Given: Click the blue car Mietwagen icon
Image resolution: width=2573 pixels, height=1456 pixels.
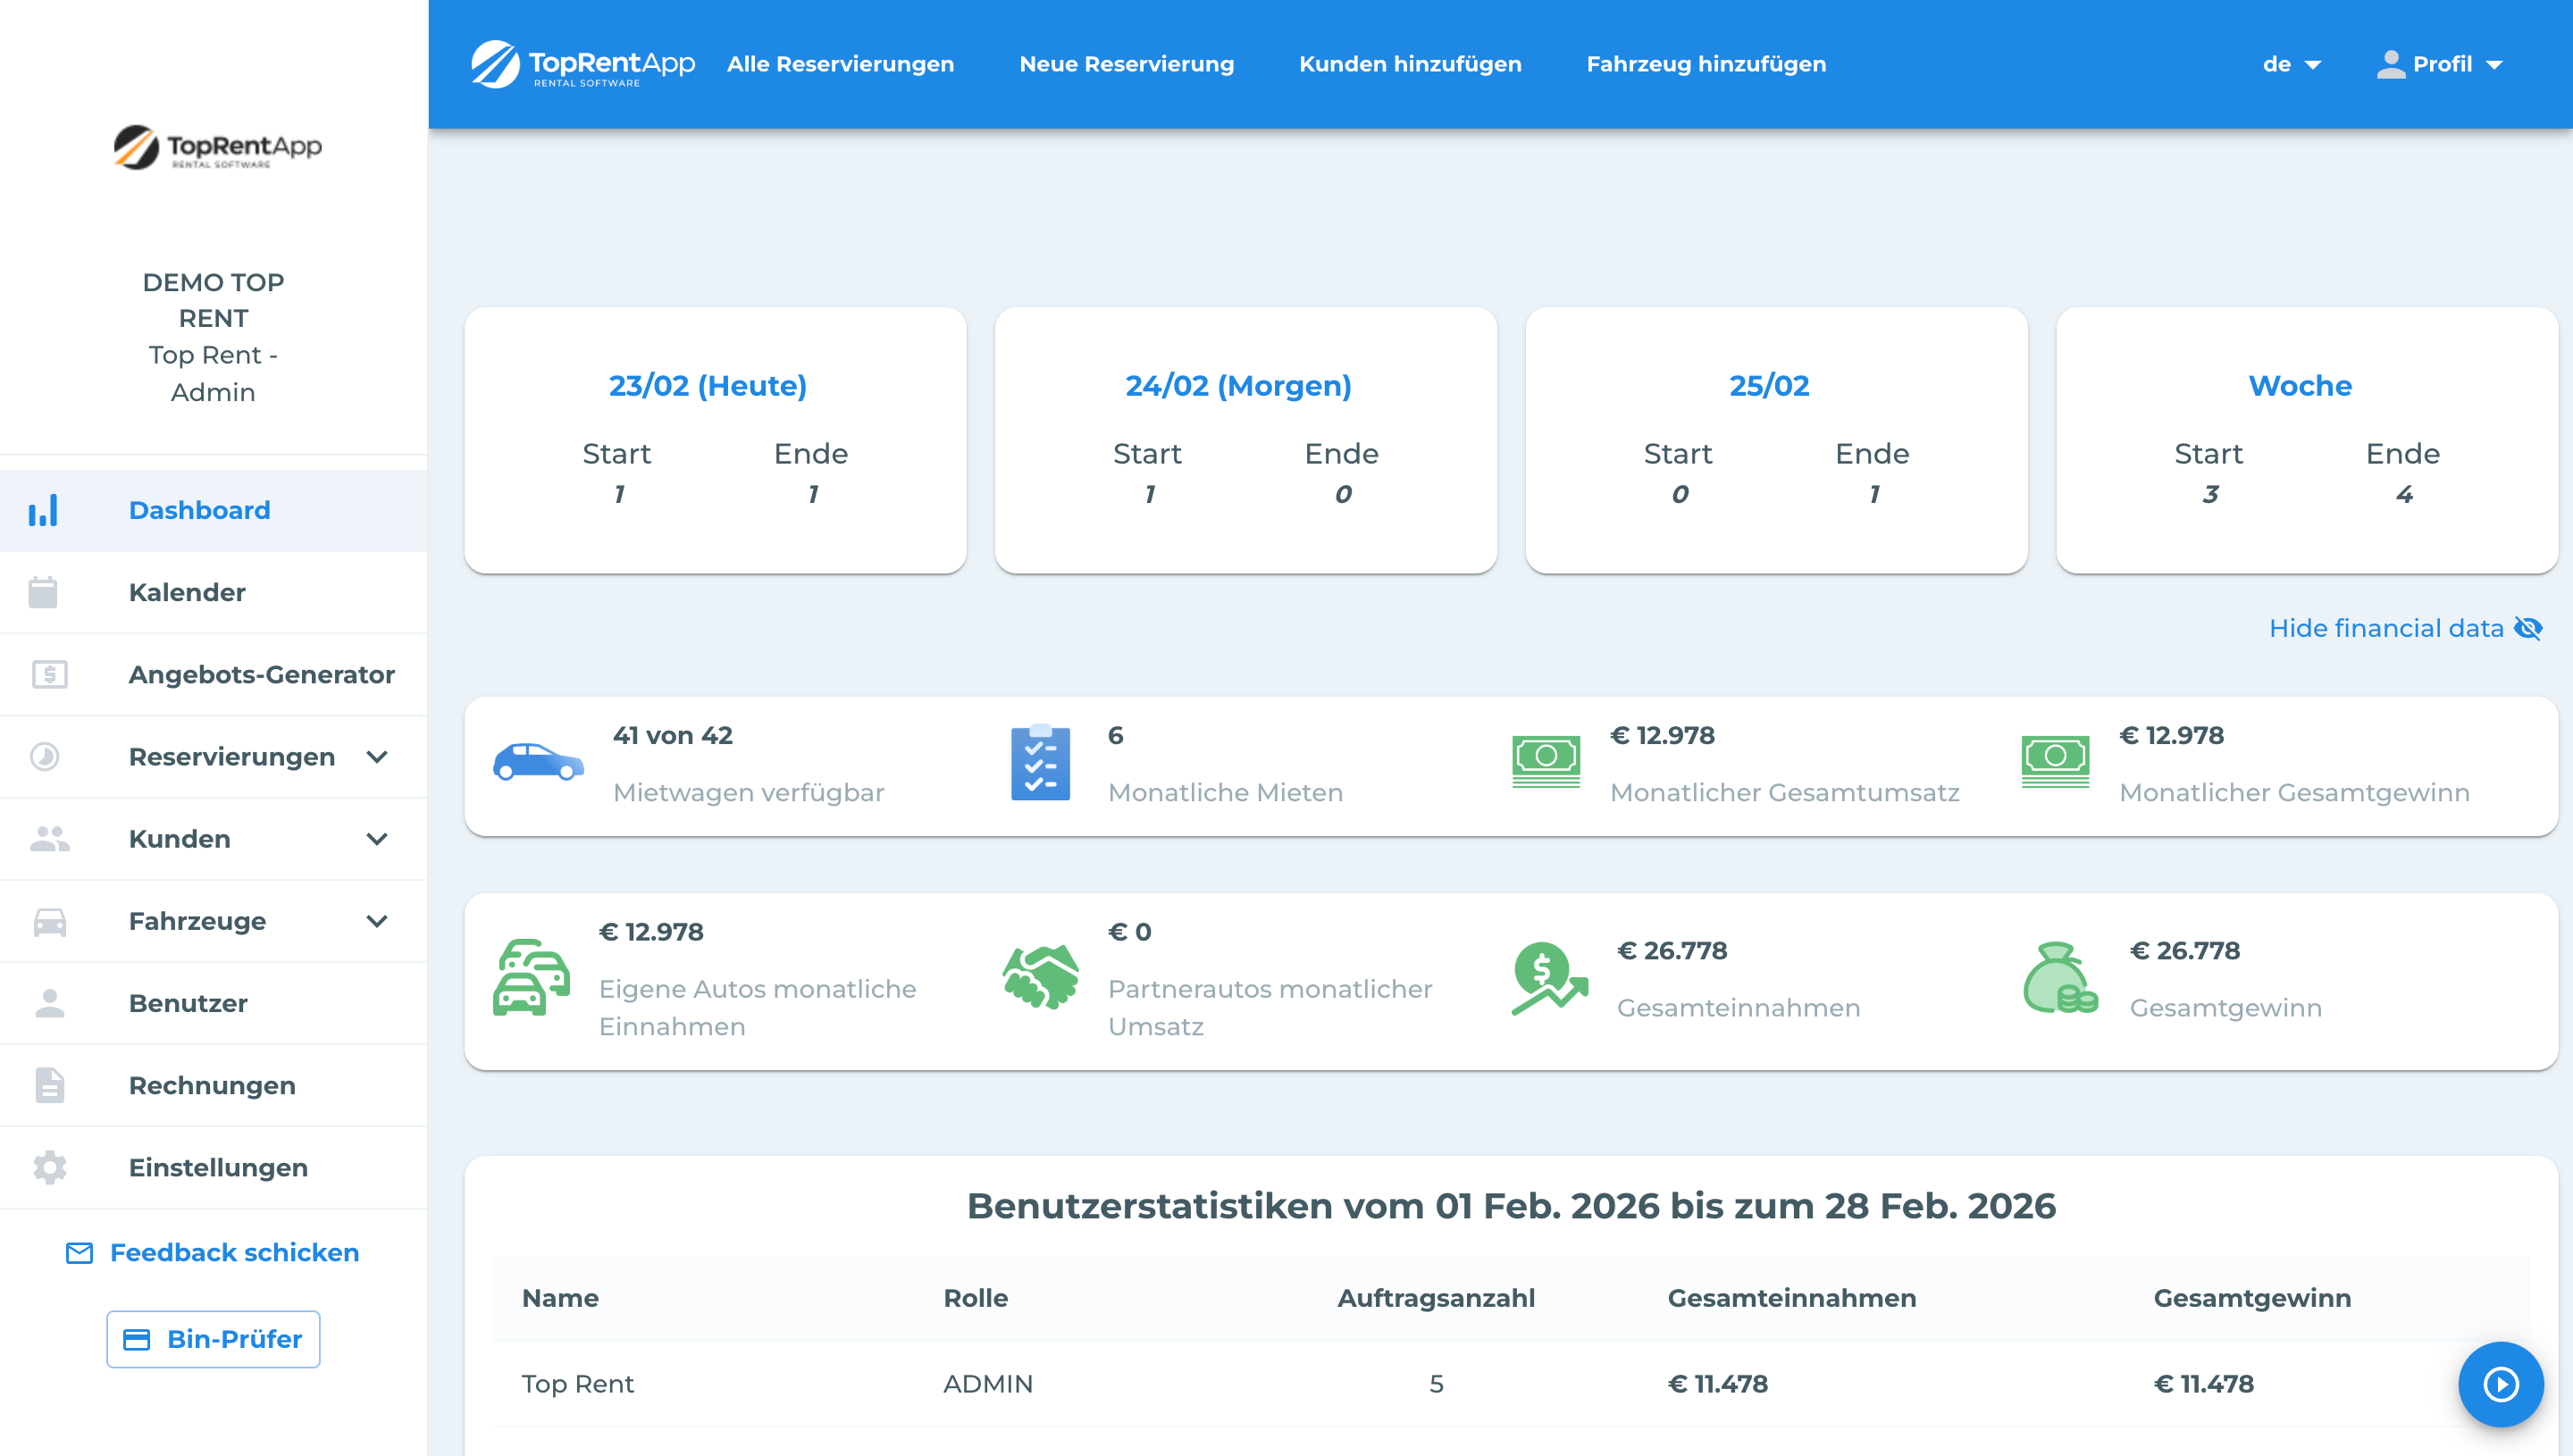Looking at the screenshot, I should click(538, 763).
